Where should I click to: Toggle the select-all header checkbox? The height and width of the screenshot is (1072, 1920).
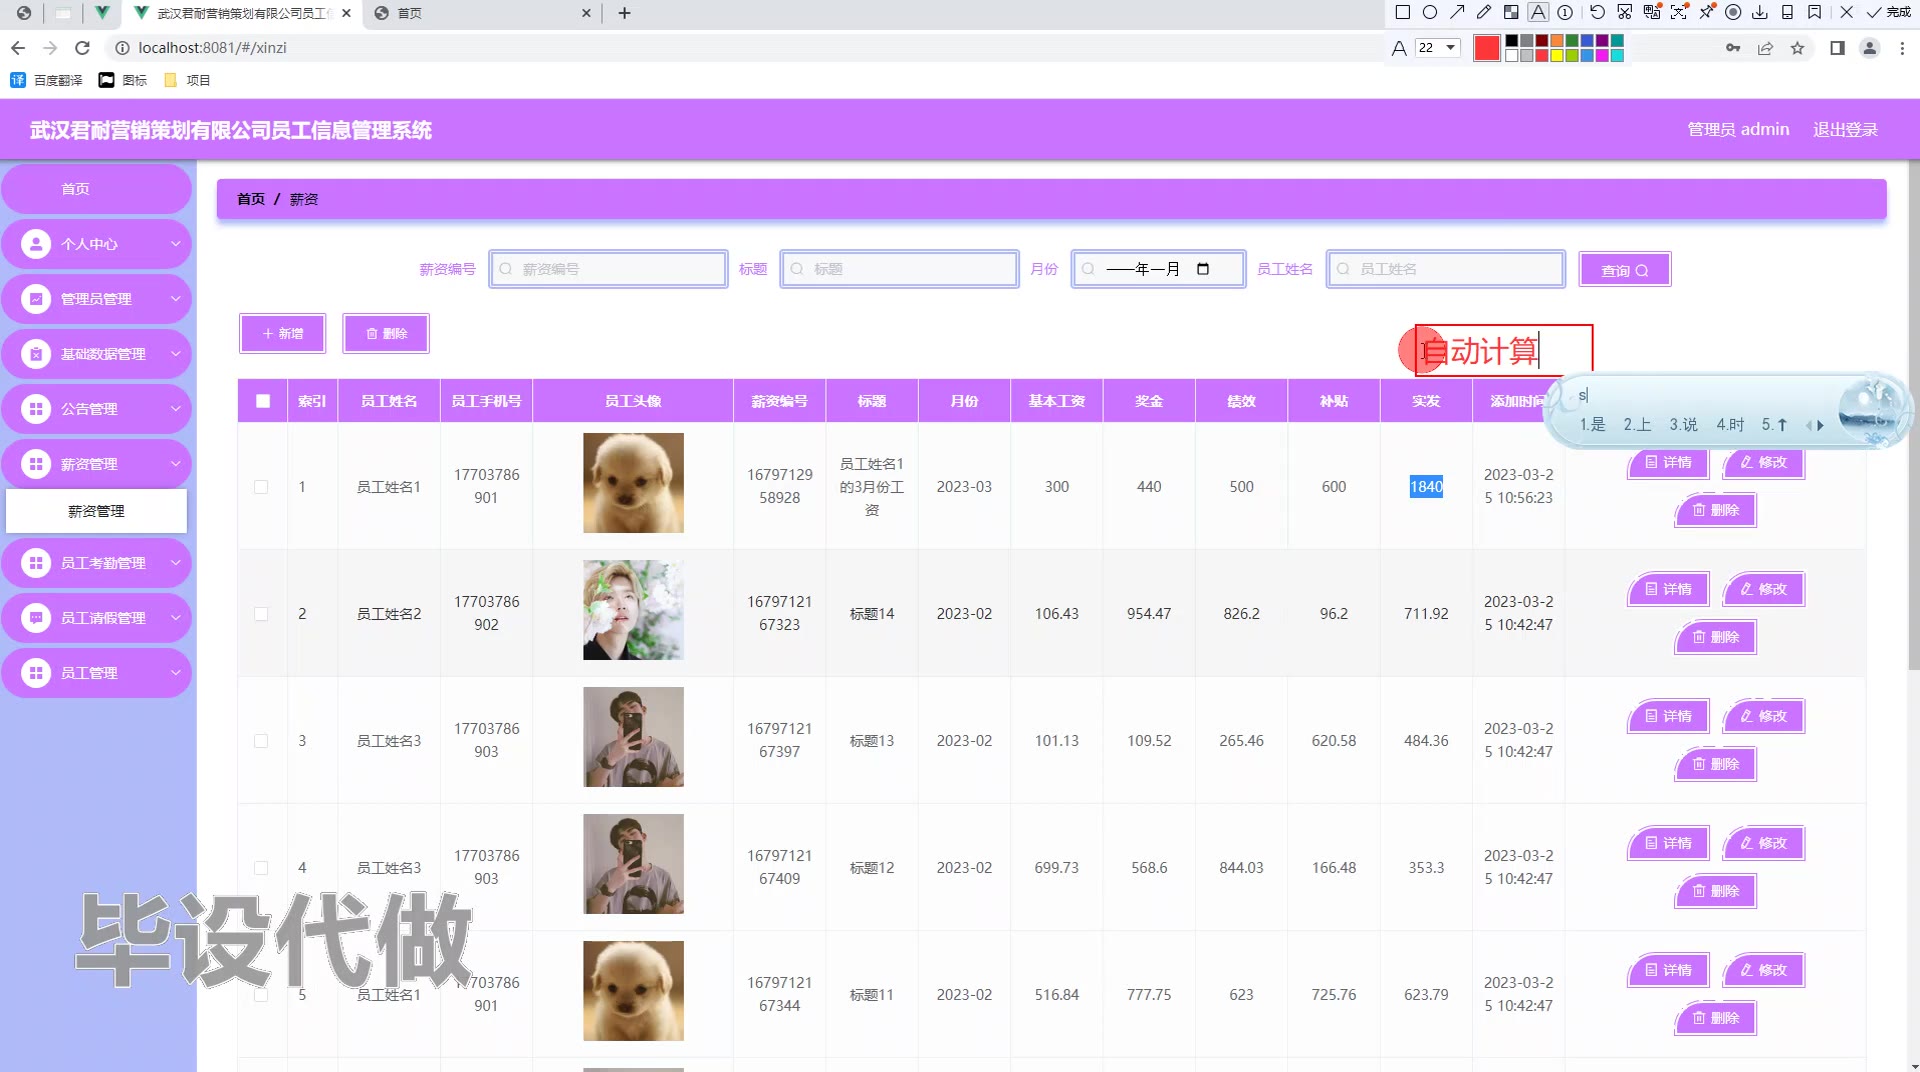(x=263, y=401)
